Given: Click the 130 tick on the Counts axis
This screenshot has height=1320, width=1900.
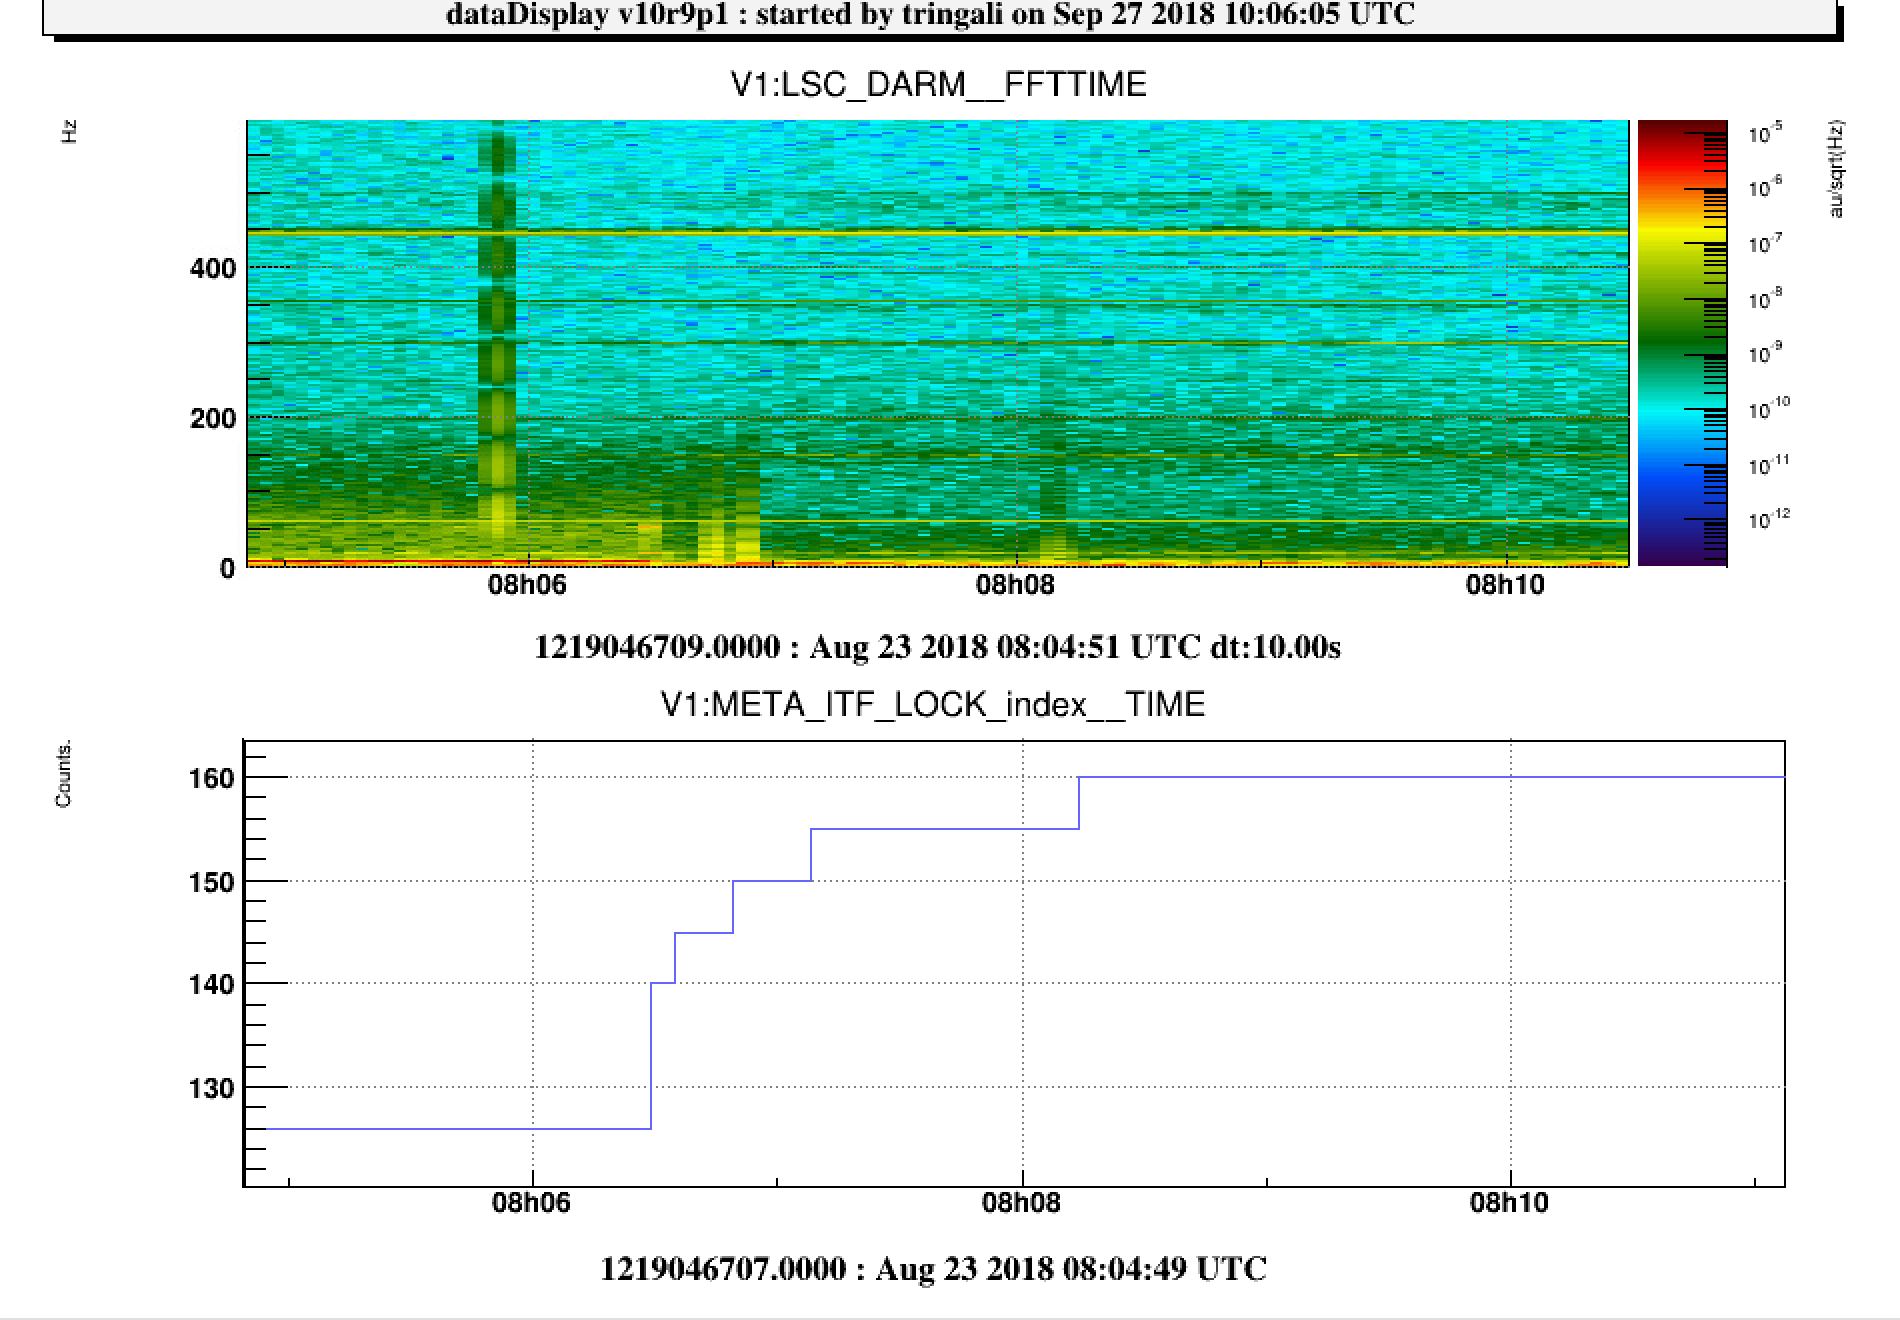Looking at the screenshot, I should (x=211, y=1088).
